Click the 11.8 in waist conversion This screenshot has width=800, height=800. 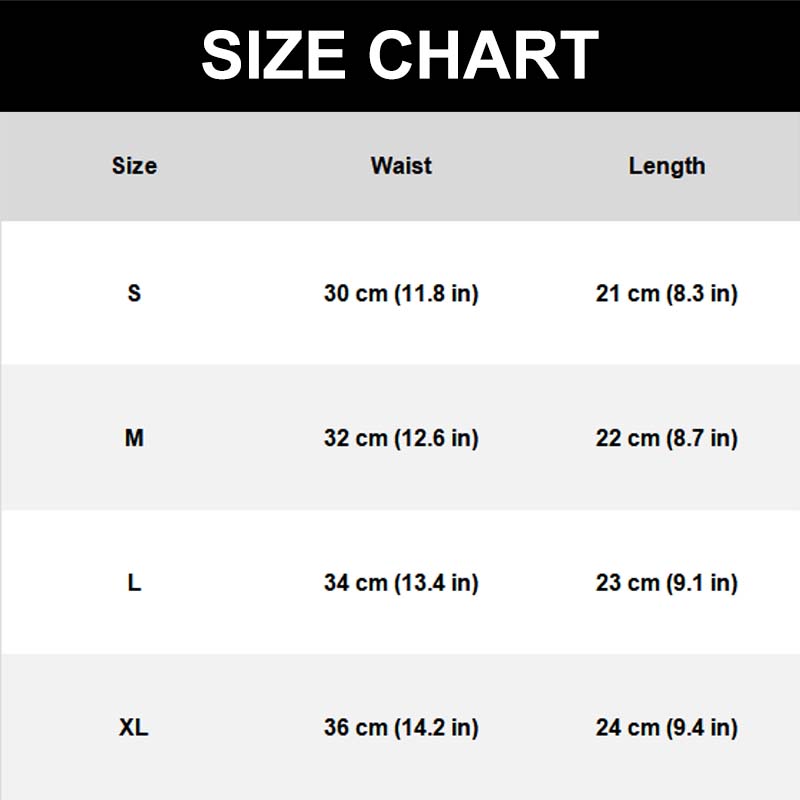click(437, 294)
